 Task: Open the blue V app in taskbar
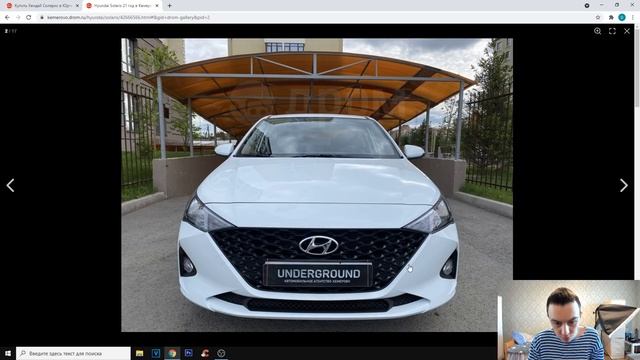coord(156,353)
